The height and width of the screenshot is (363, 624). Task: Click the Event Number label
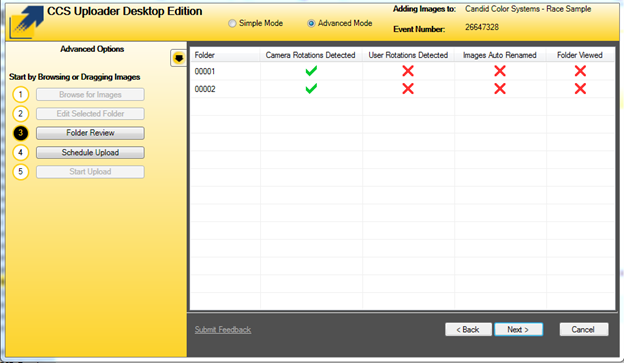419,29
